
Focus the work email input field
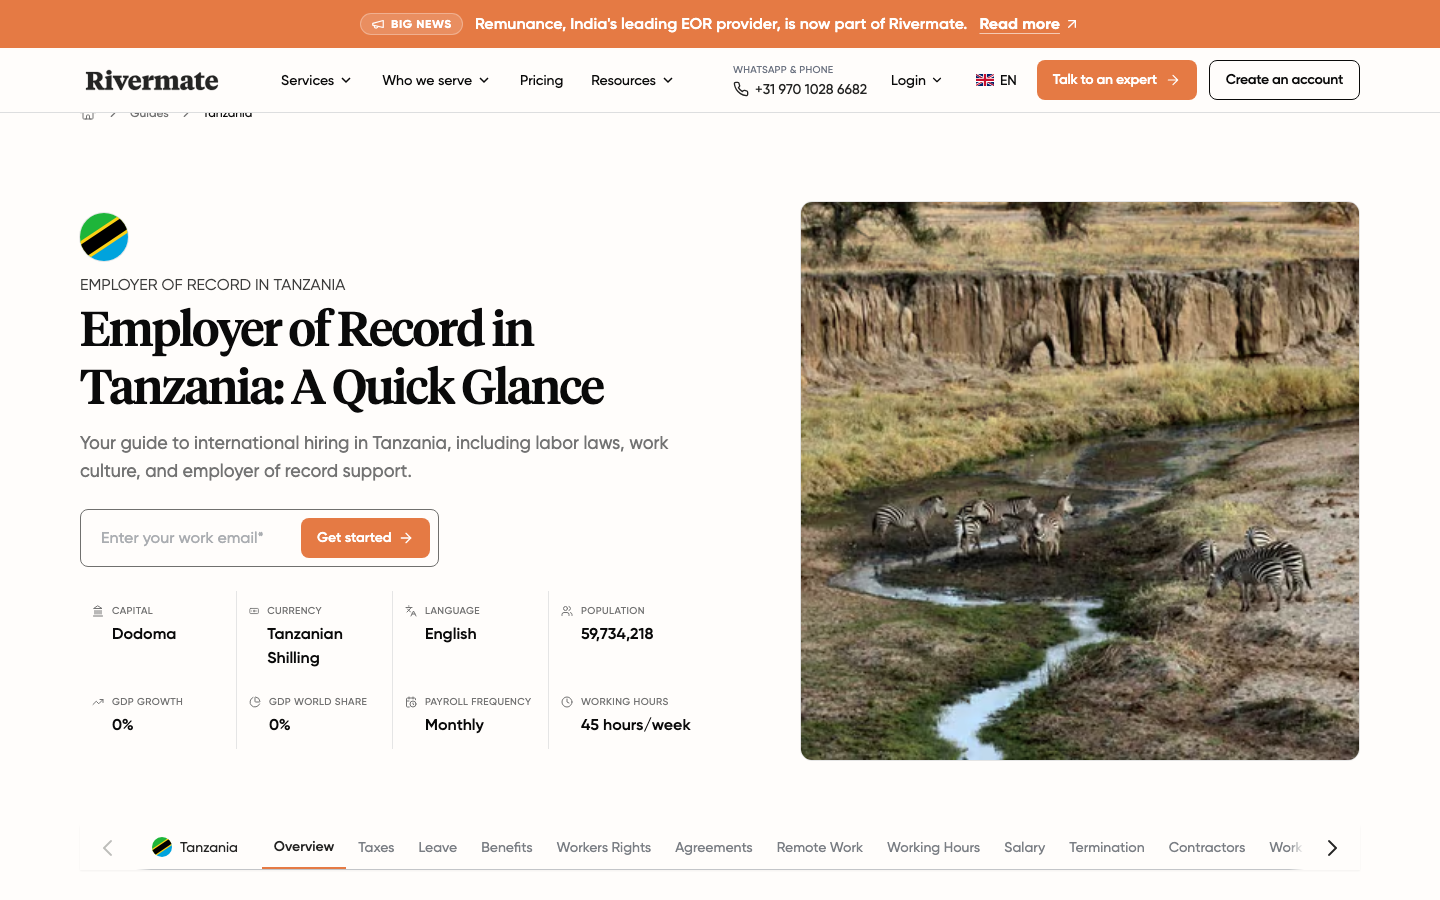191,538
